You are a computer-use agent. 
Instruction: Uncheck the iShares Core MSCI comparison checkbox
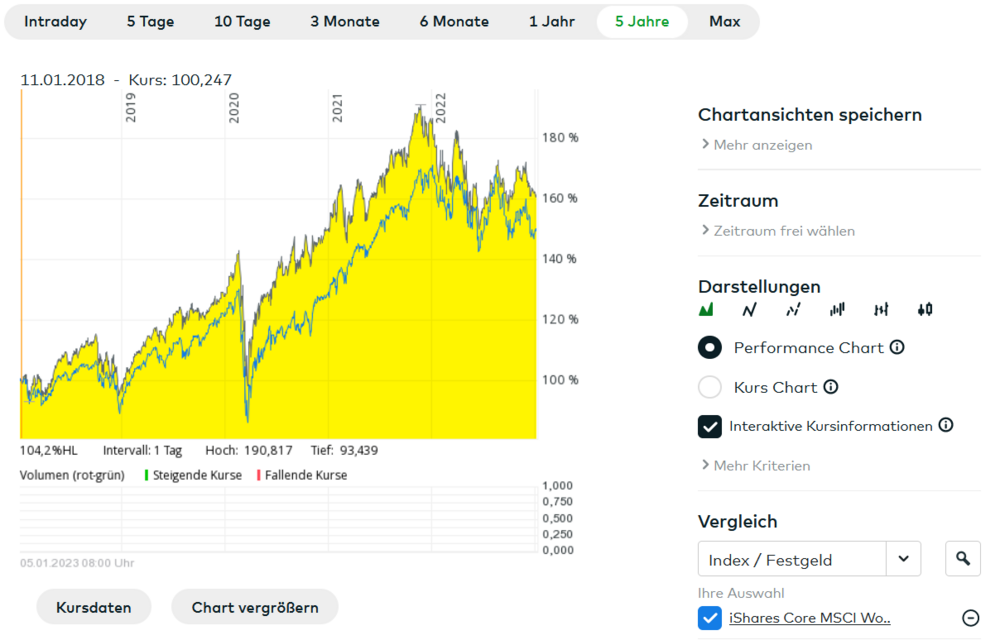click(710, 618)
